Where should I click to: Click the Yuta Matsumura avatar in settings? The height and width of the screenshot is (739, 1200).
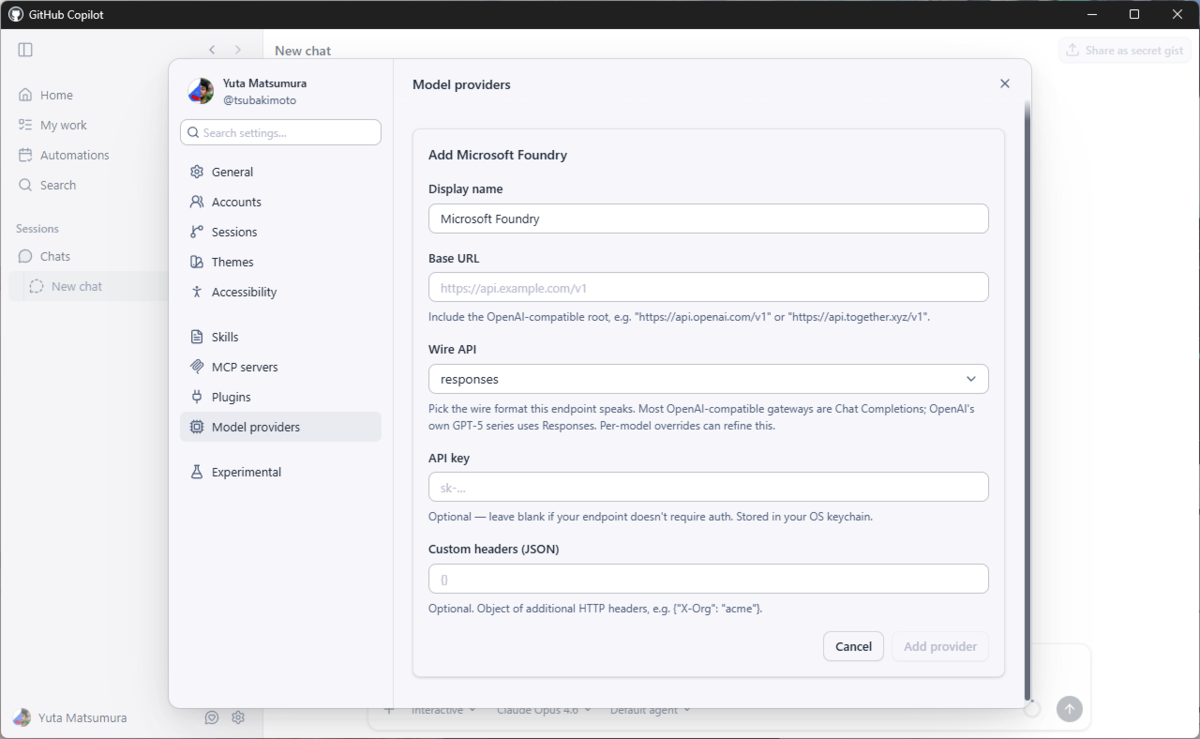(201, 91)
